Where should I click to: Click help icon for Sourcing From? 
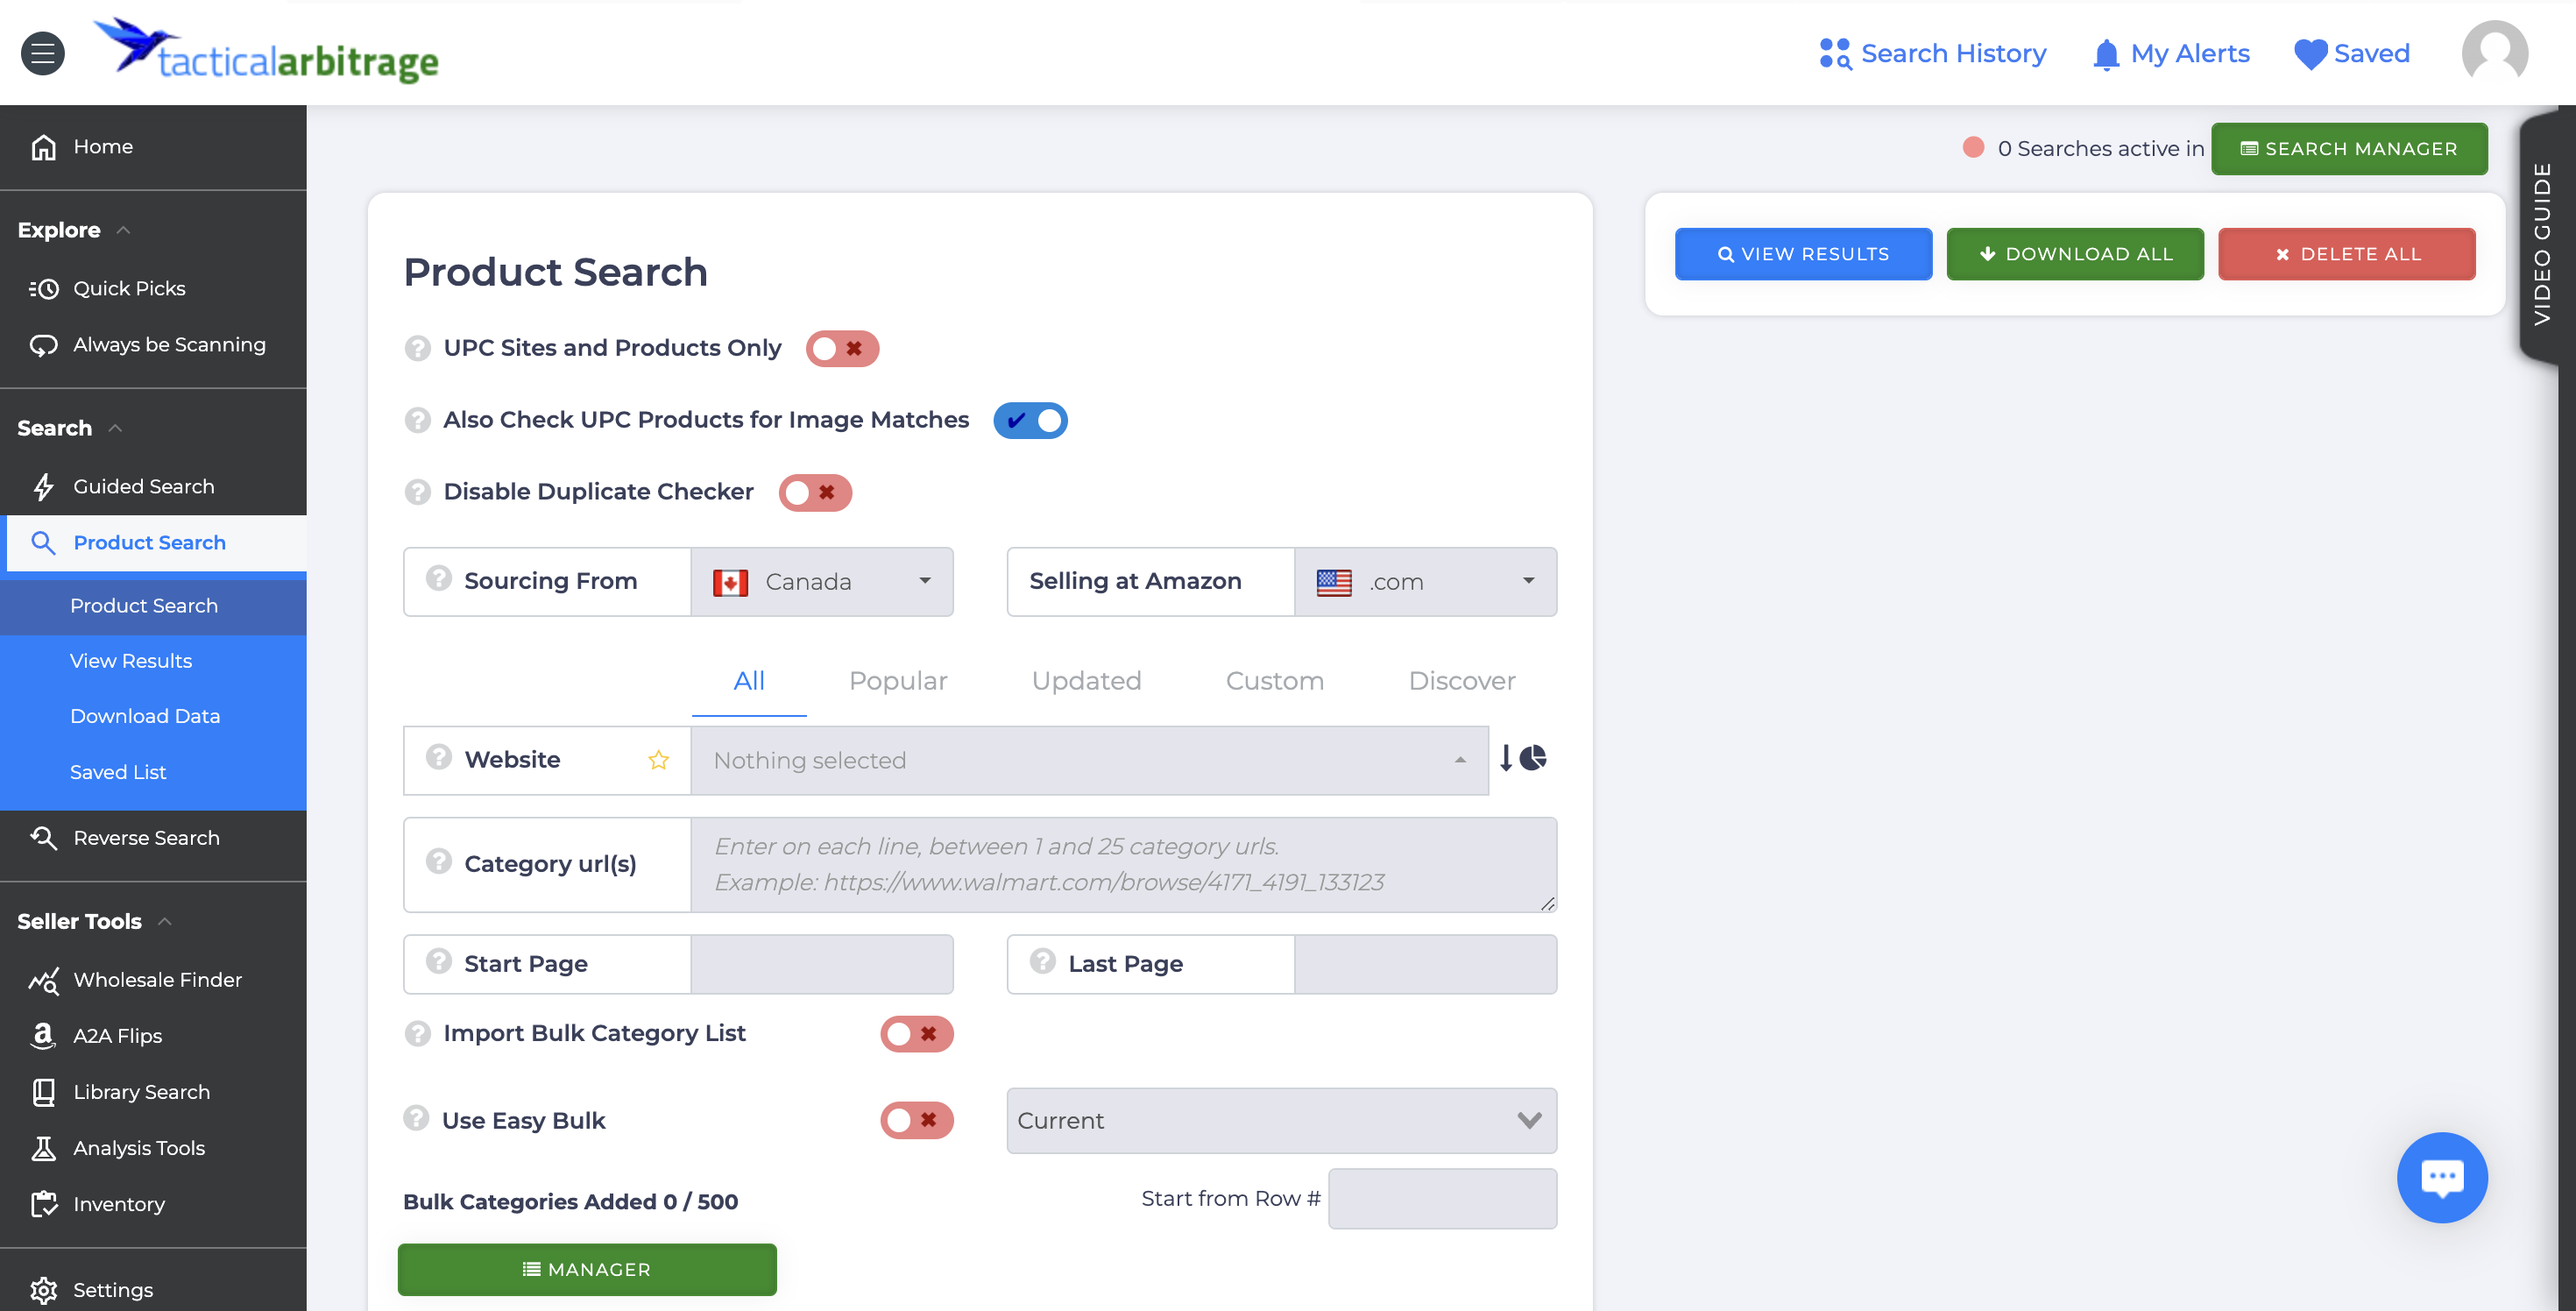tap(439, 578)
